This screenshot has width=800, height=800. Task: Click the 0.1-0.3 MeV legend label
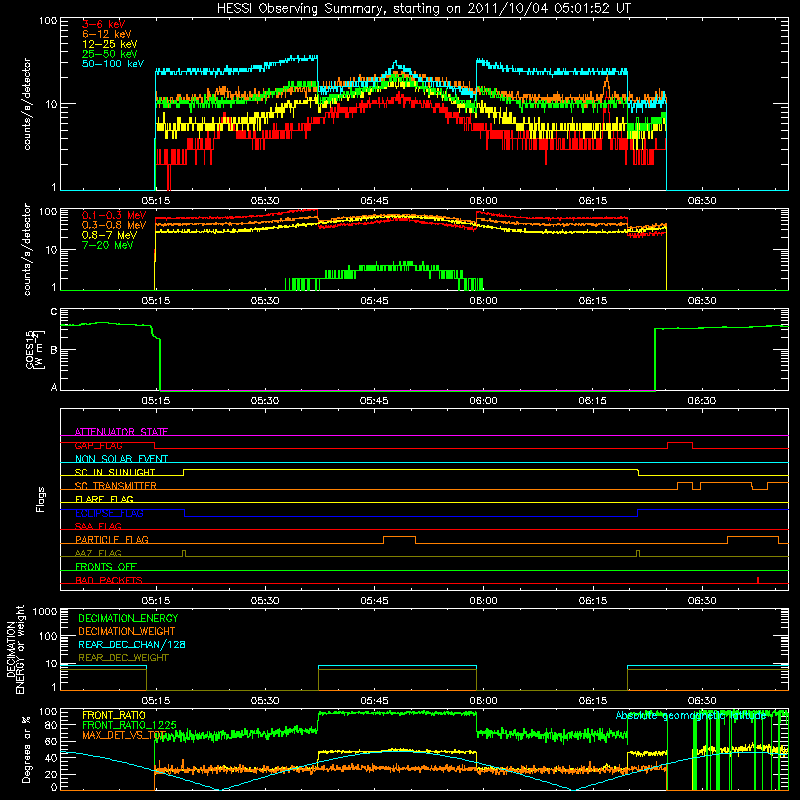[x=114, y=215]
